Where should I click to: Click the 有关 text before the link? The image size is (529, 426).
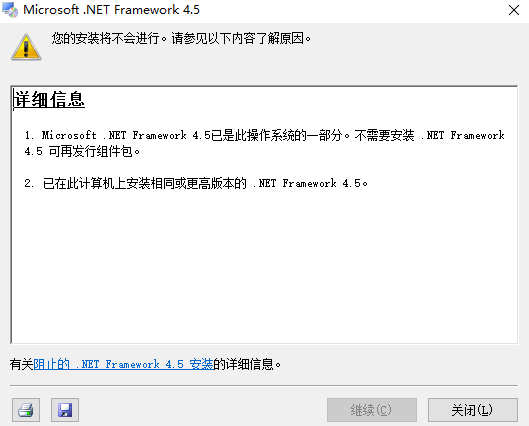[x=22, y=364]
